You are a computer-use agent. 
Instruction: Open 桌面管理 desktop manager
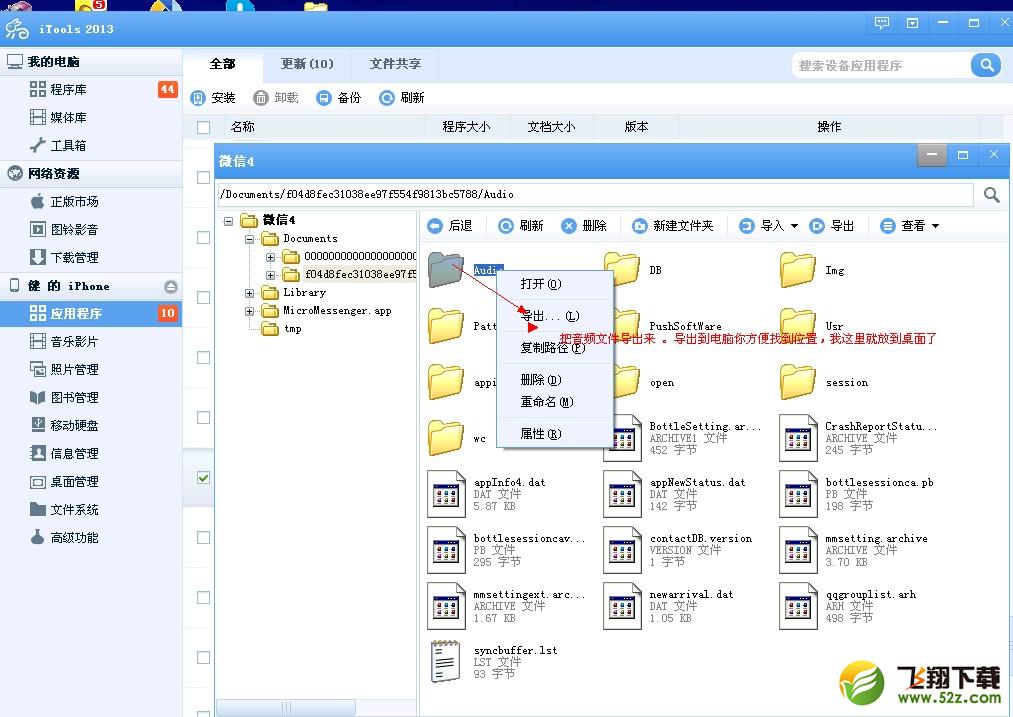tap(90, 481)
